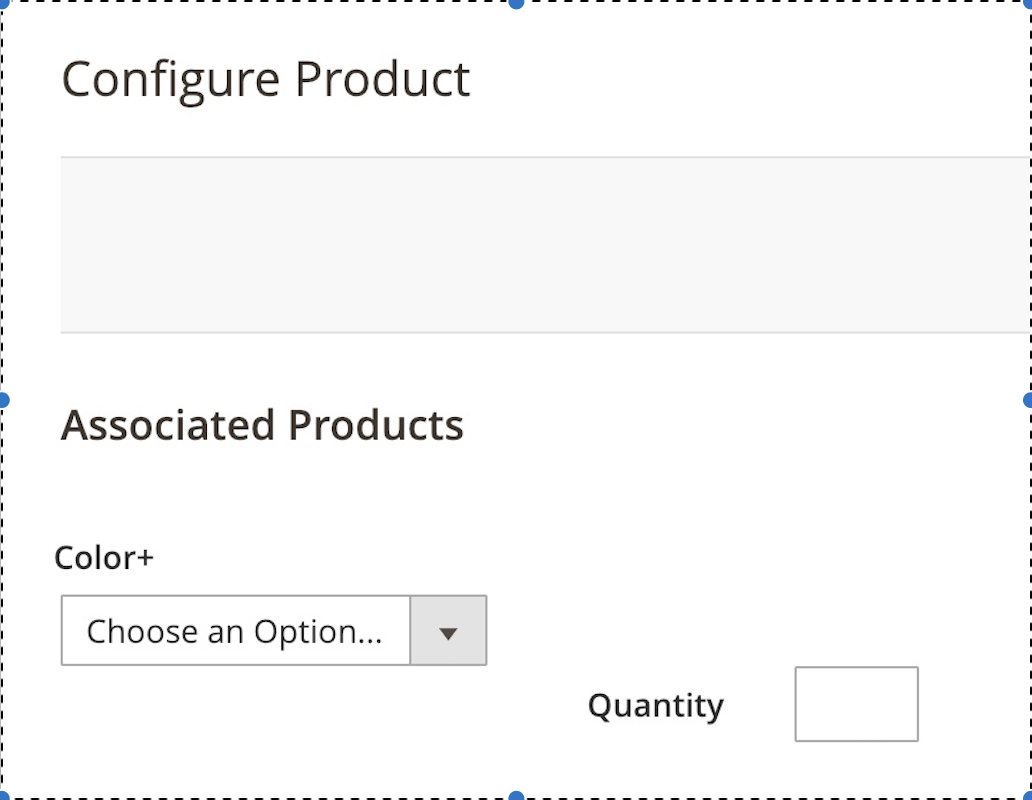Click the Quantity label text

(x=656, y=705)
